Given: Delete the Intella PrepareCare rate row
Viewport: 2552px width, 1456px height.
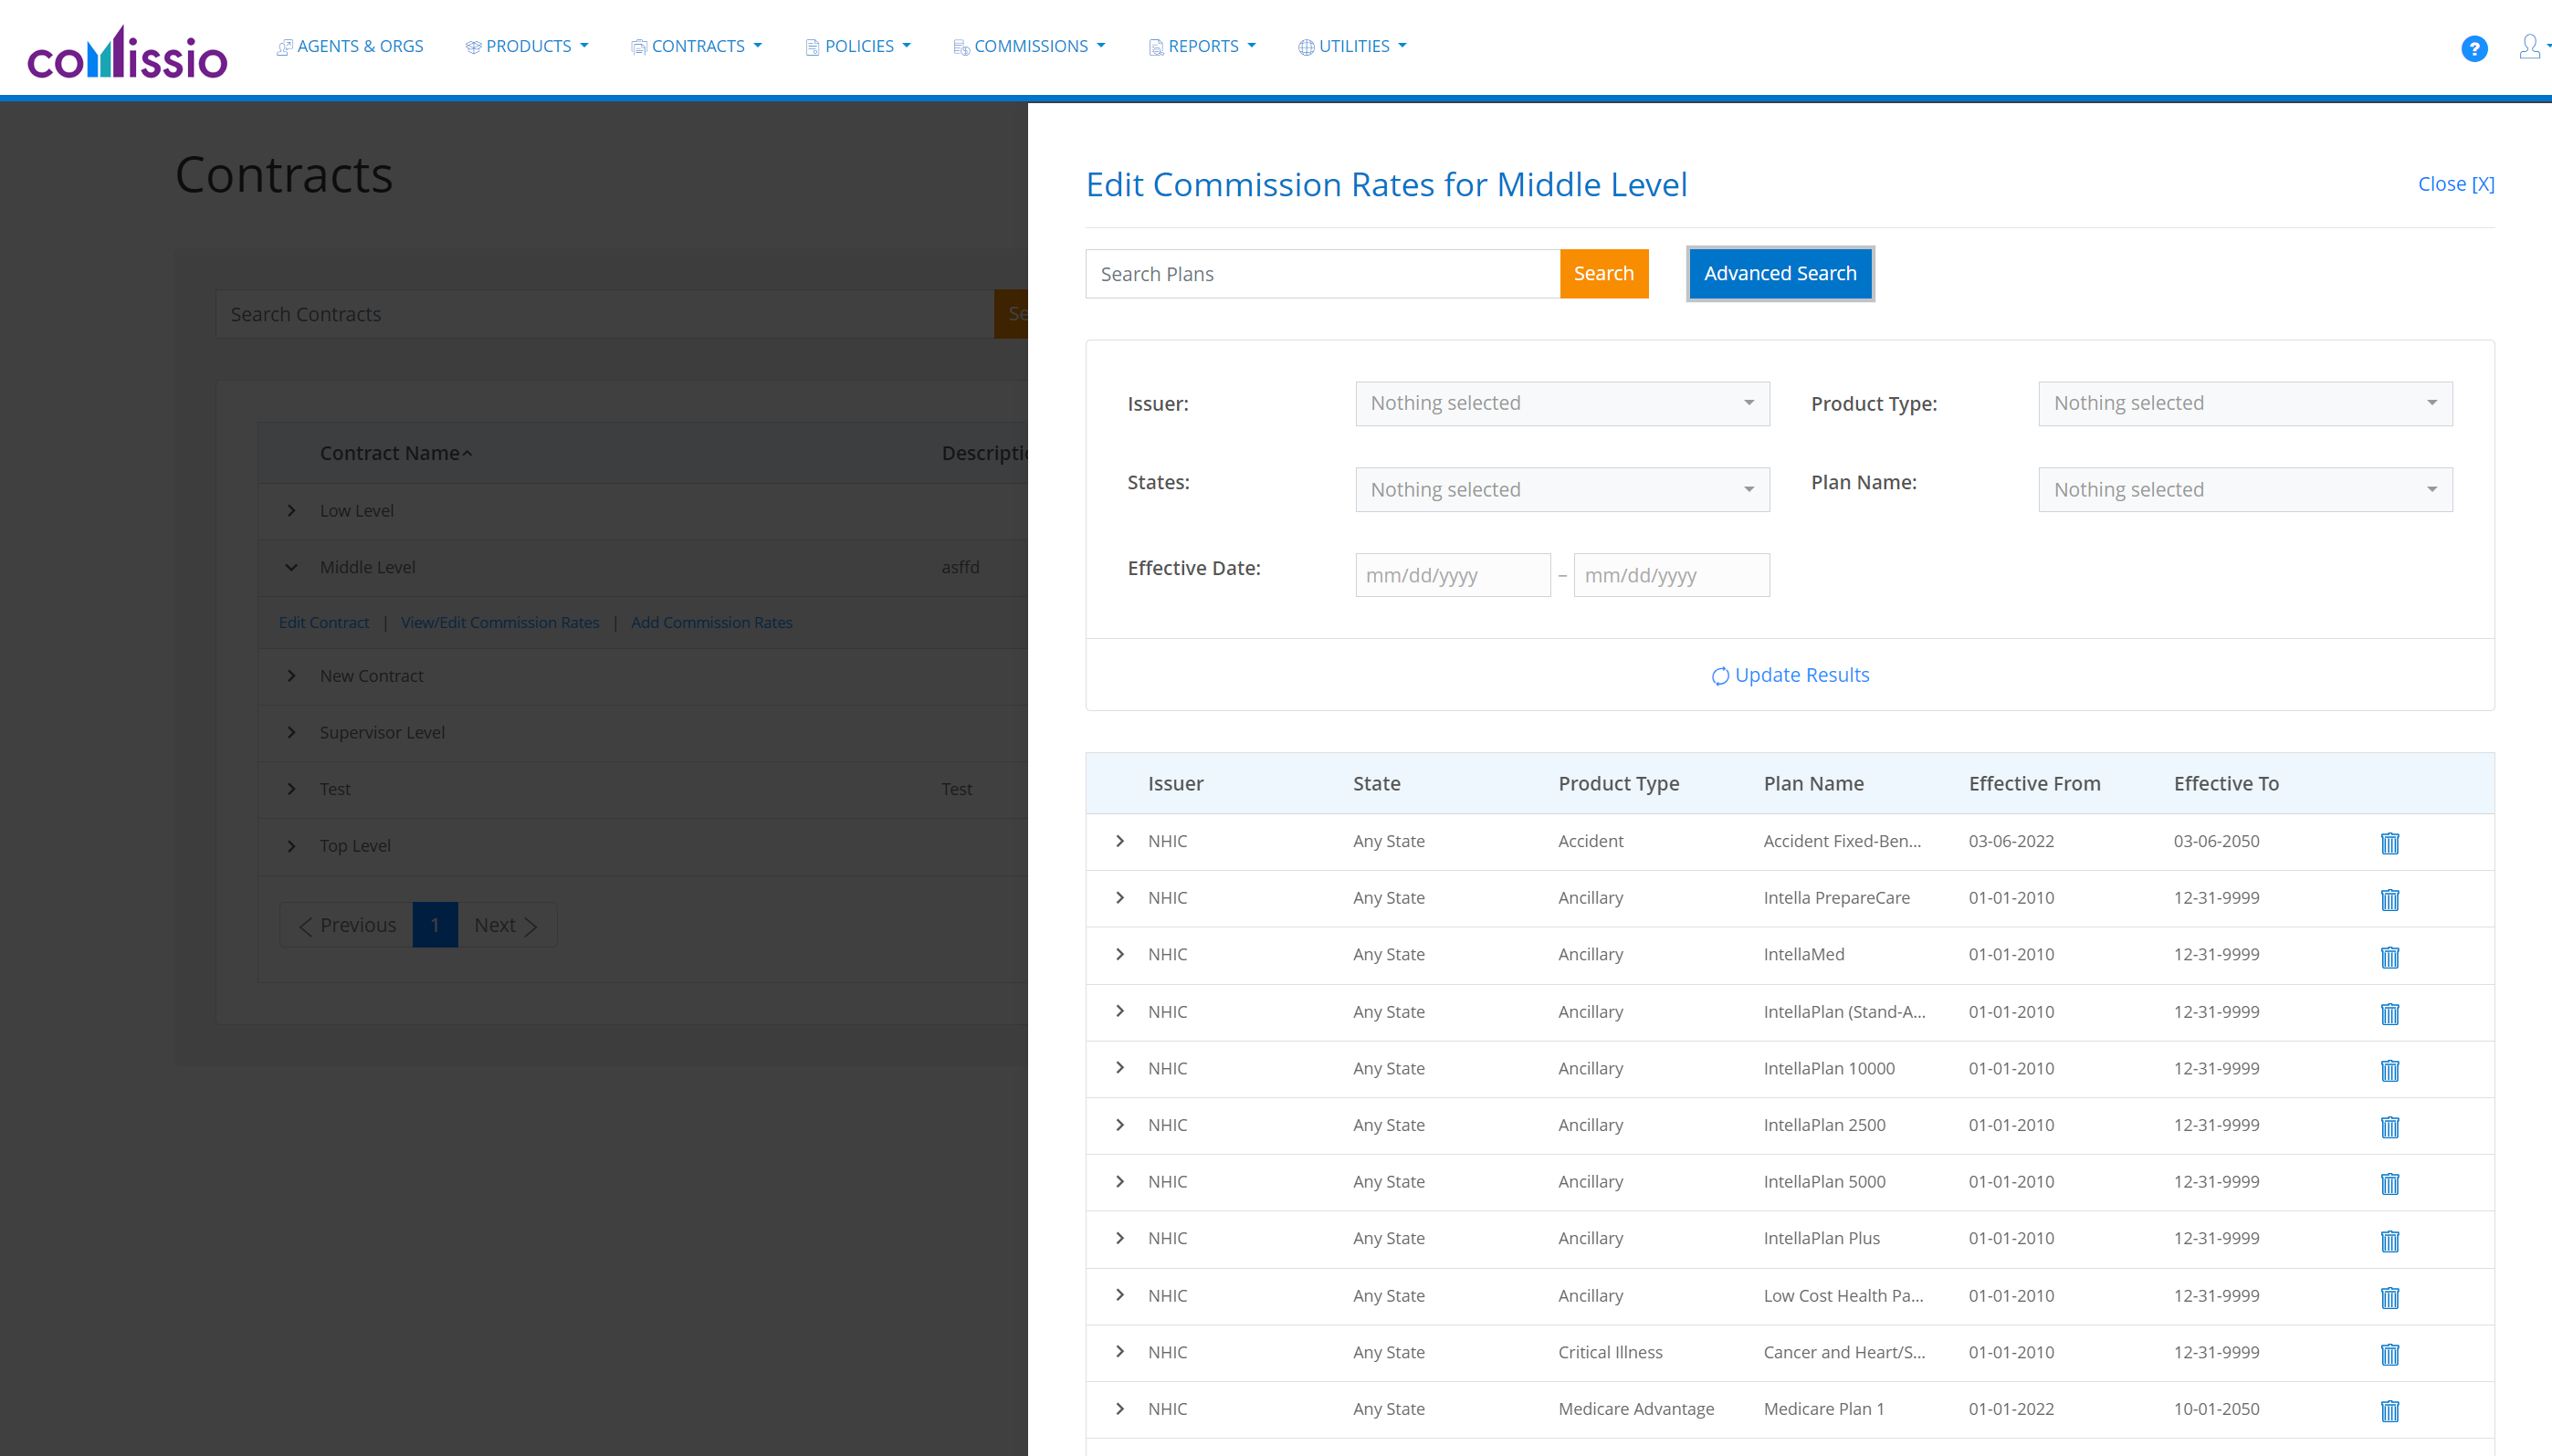Looking at the screenshot, I should (x=2390, y=899).
